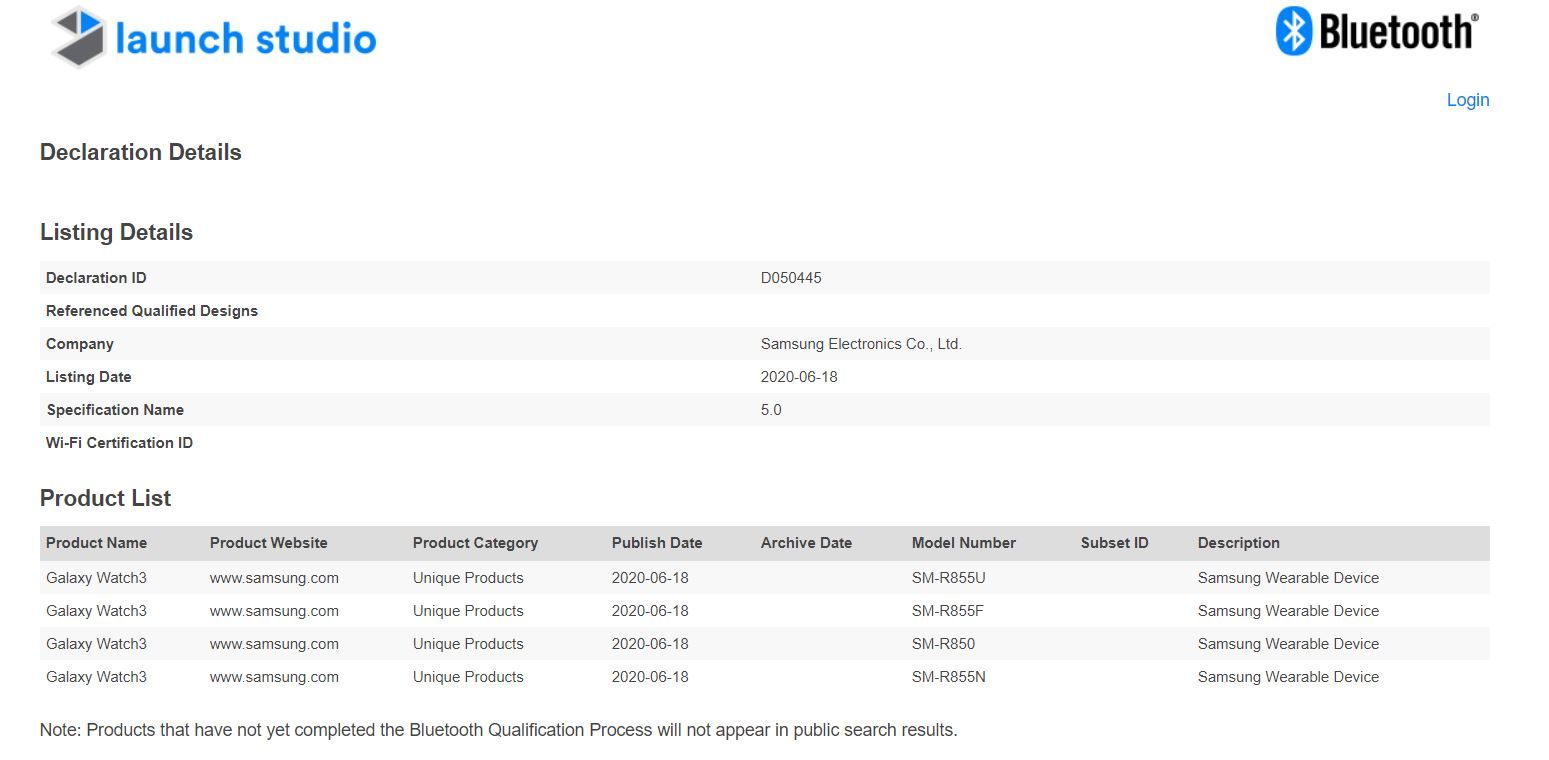Click Galaxy Watch3 in the SM-R855U row
Image resolution: width=1549 pixels, height=760 pixels.
(x=96, y=578)
